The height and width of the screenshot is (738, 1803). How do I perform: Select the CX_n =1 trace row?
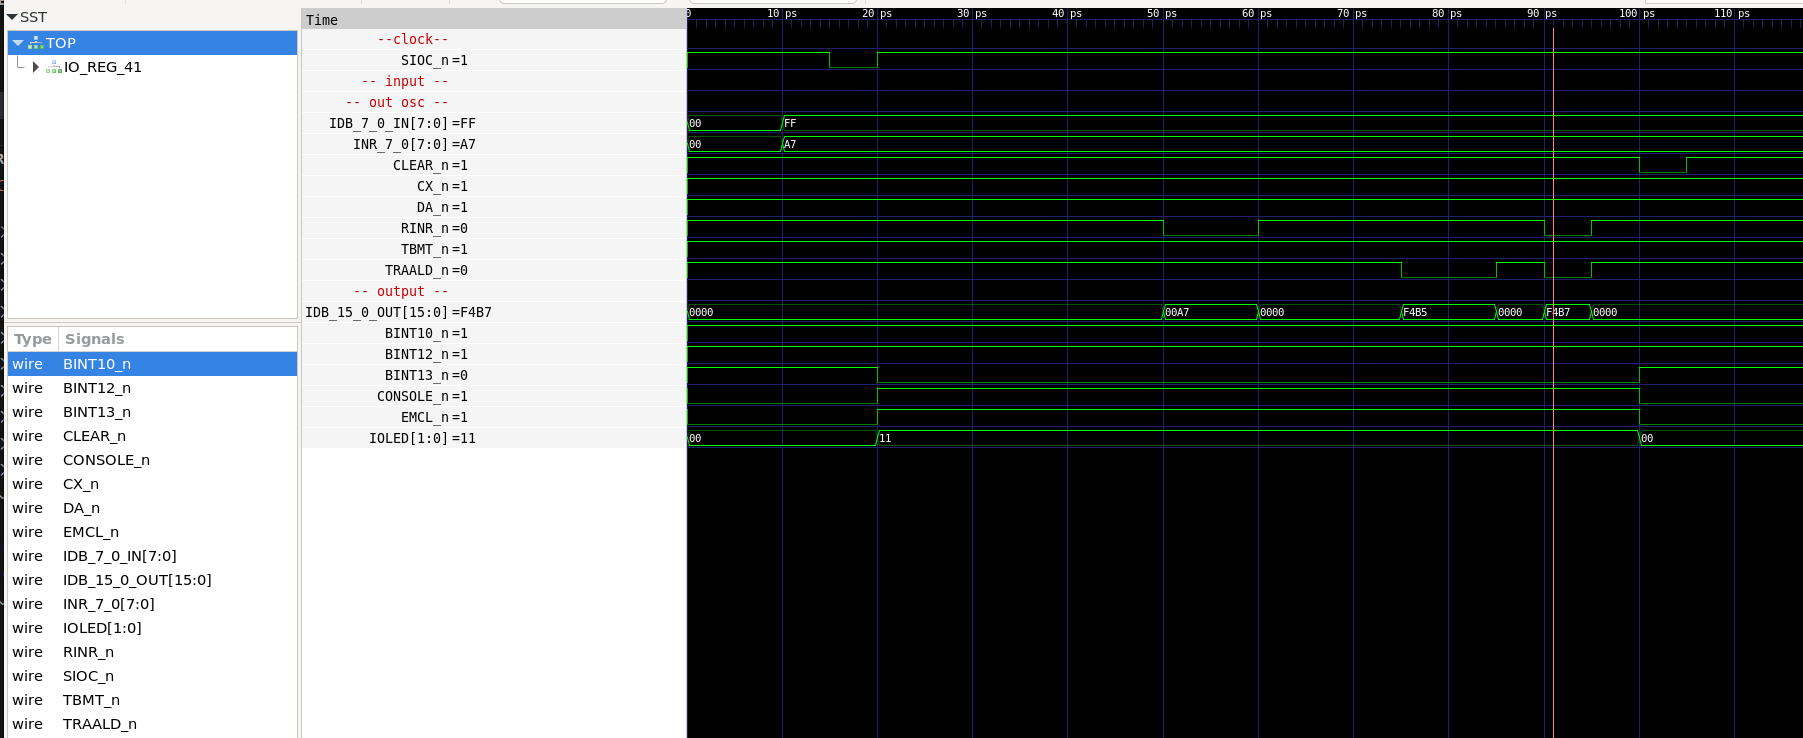494,186
